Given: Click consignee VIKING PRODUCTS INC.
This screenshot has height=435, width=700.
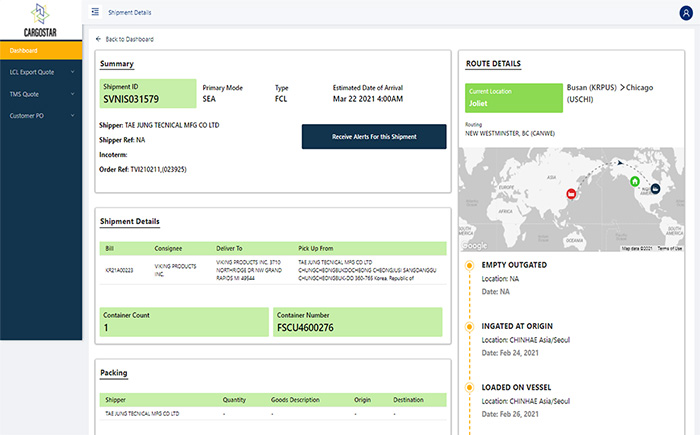Looking at the screenshot, I should 175,270.
